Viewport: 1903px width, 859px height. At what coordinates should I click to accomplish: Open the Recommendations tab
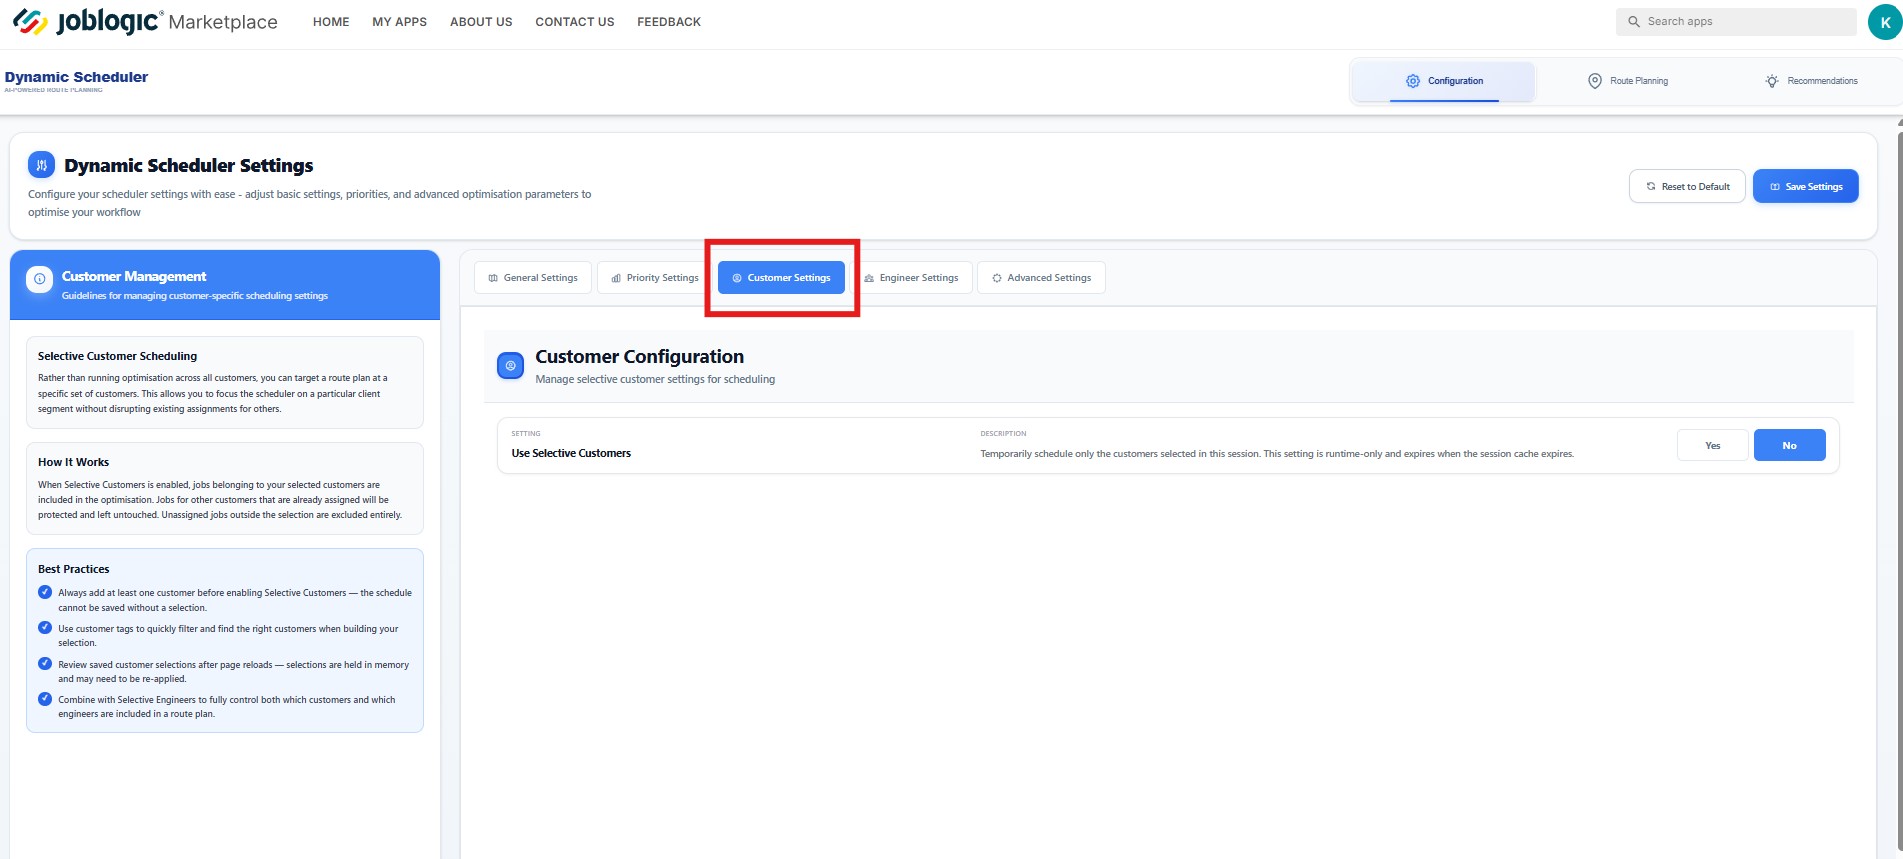coord(1811,81)
